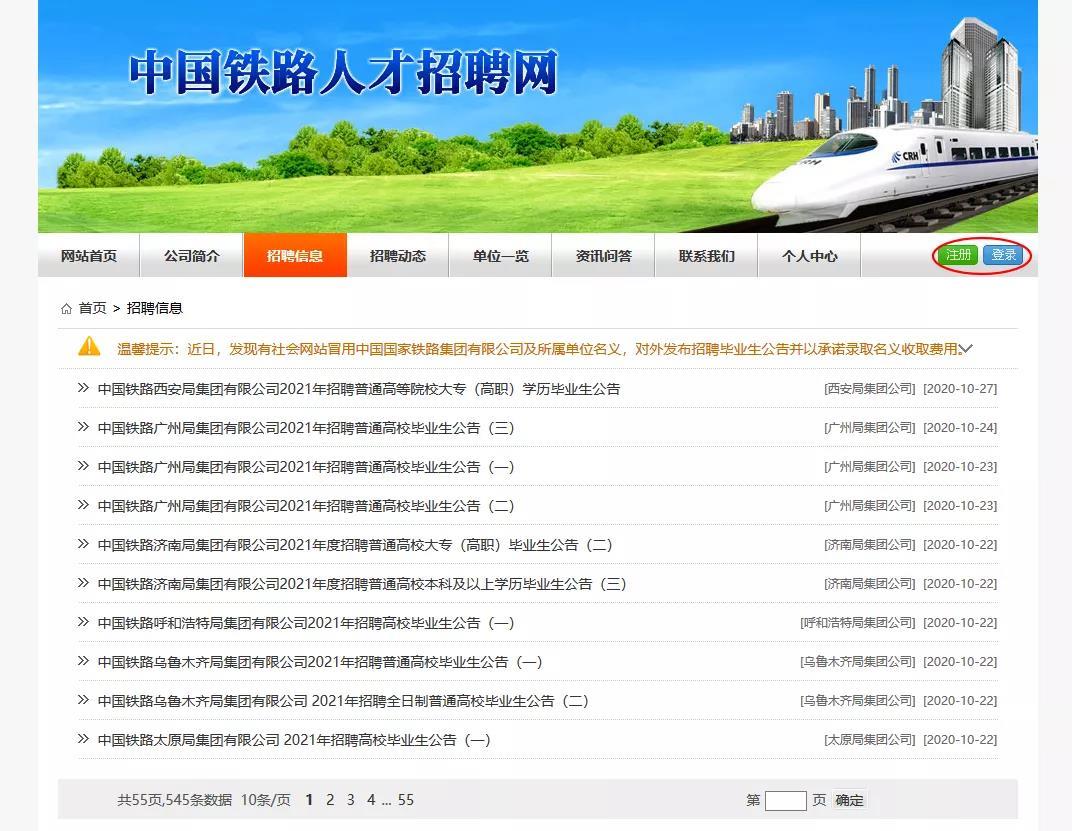
Task: Click the date [2020-10-24]
Action: 960,427
